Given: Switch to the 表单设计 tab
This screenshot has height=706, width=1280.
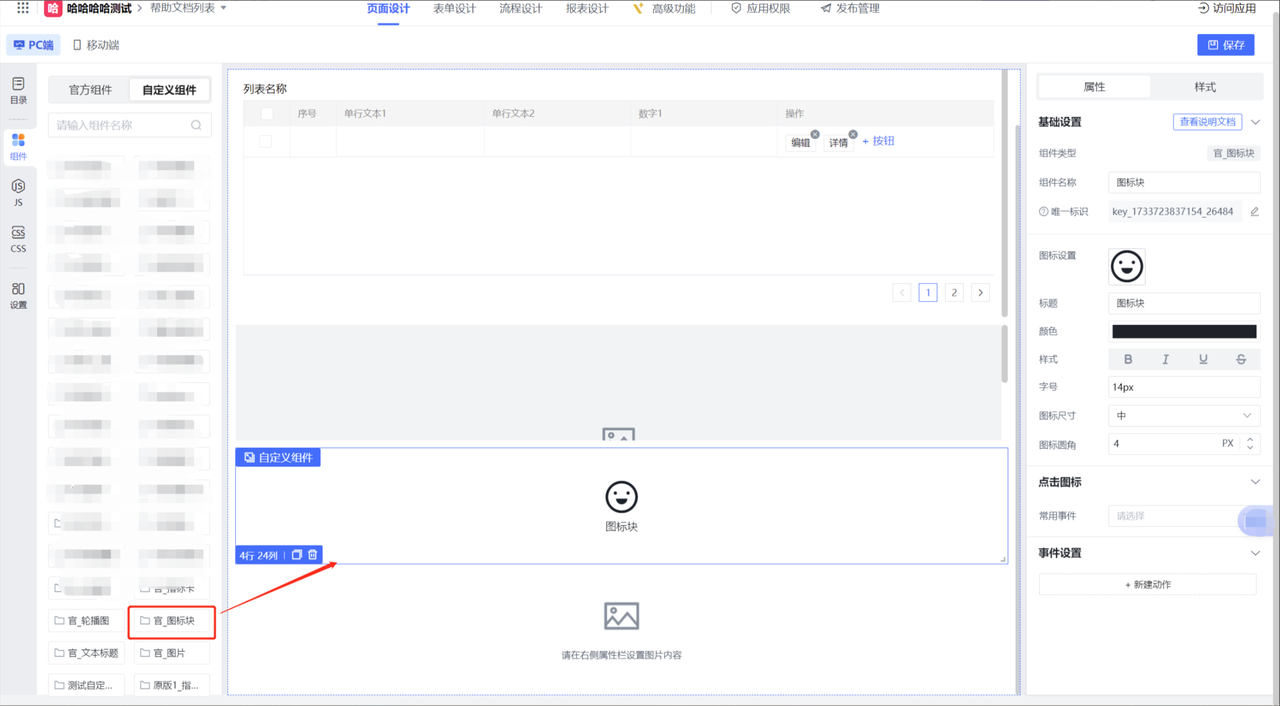Looking at the screenshot, I should point(454,9).
